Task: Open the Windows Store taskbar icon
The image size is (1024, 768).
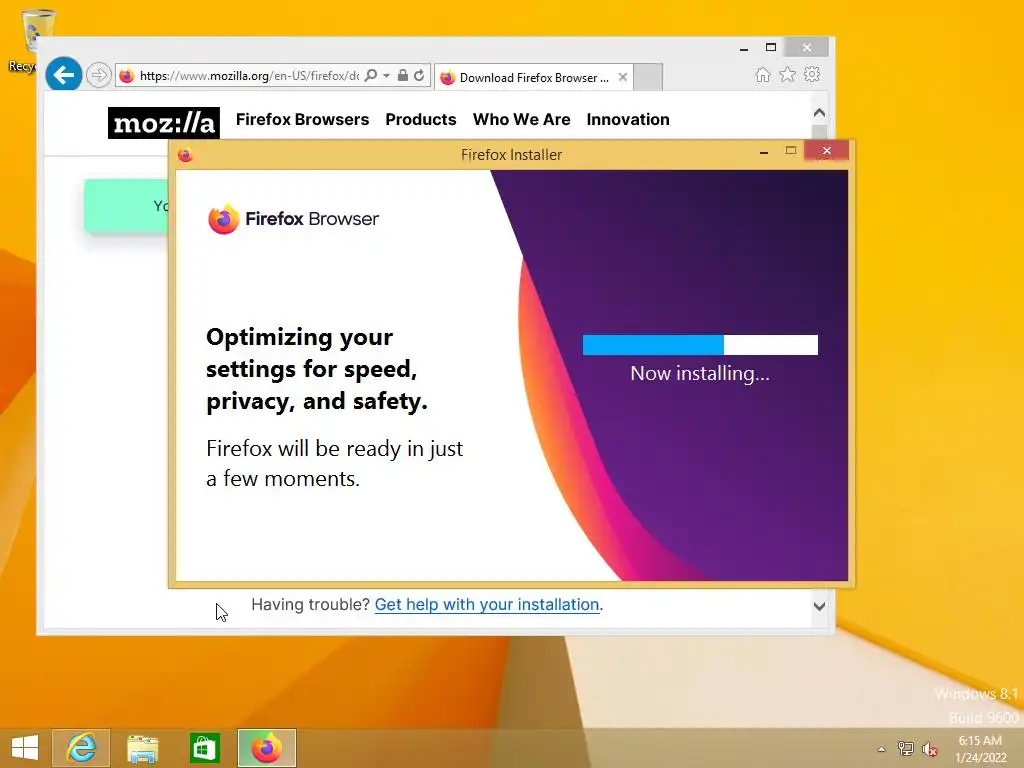Action: [x=204, y=748]
